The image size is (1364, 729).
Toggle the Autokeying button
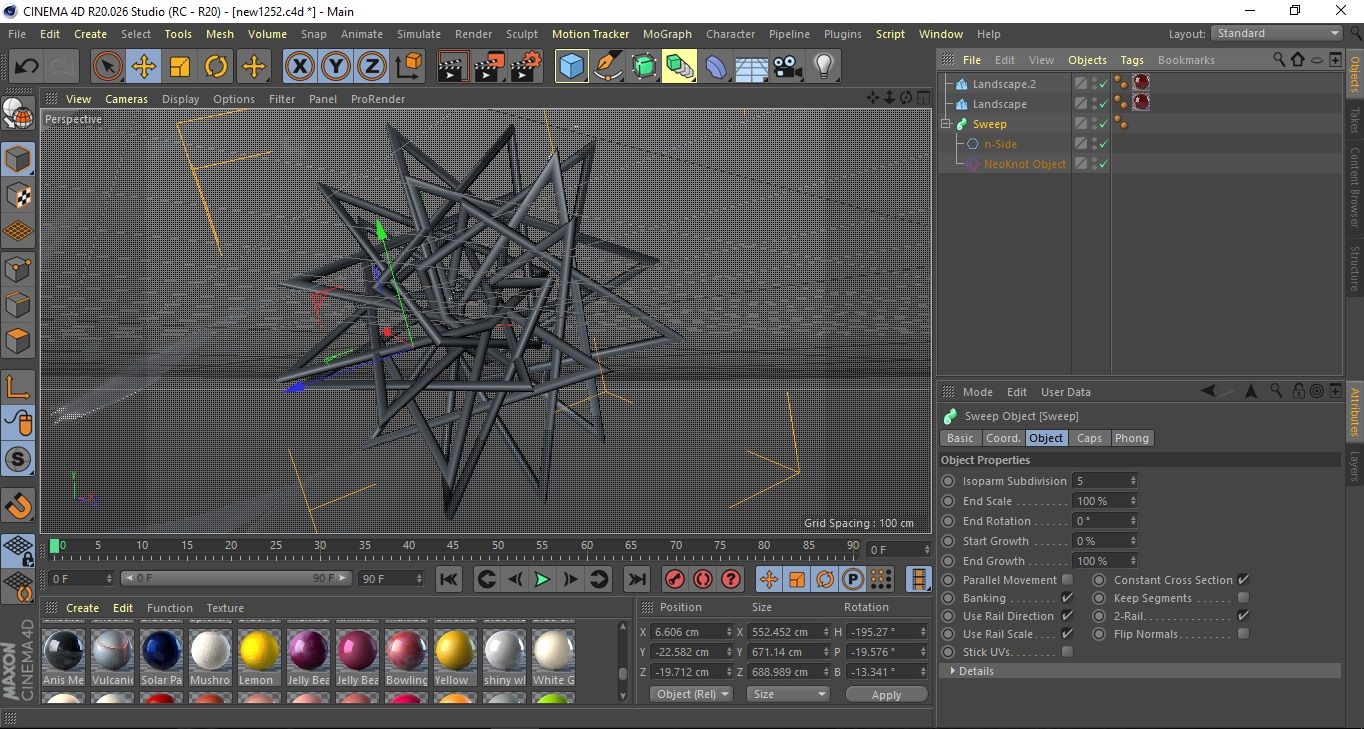click(x=703, y=579)
